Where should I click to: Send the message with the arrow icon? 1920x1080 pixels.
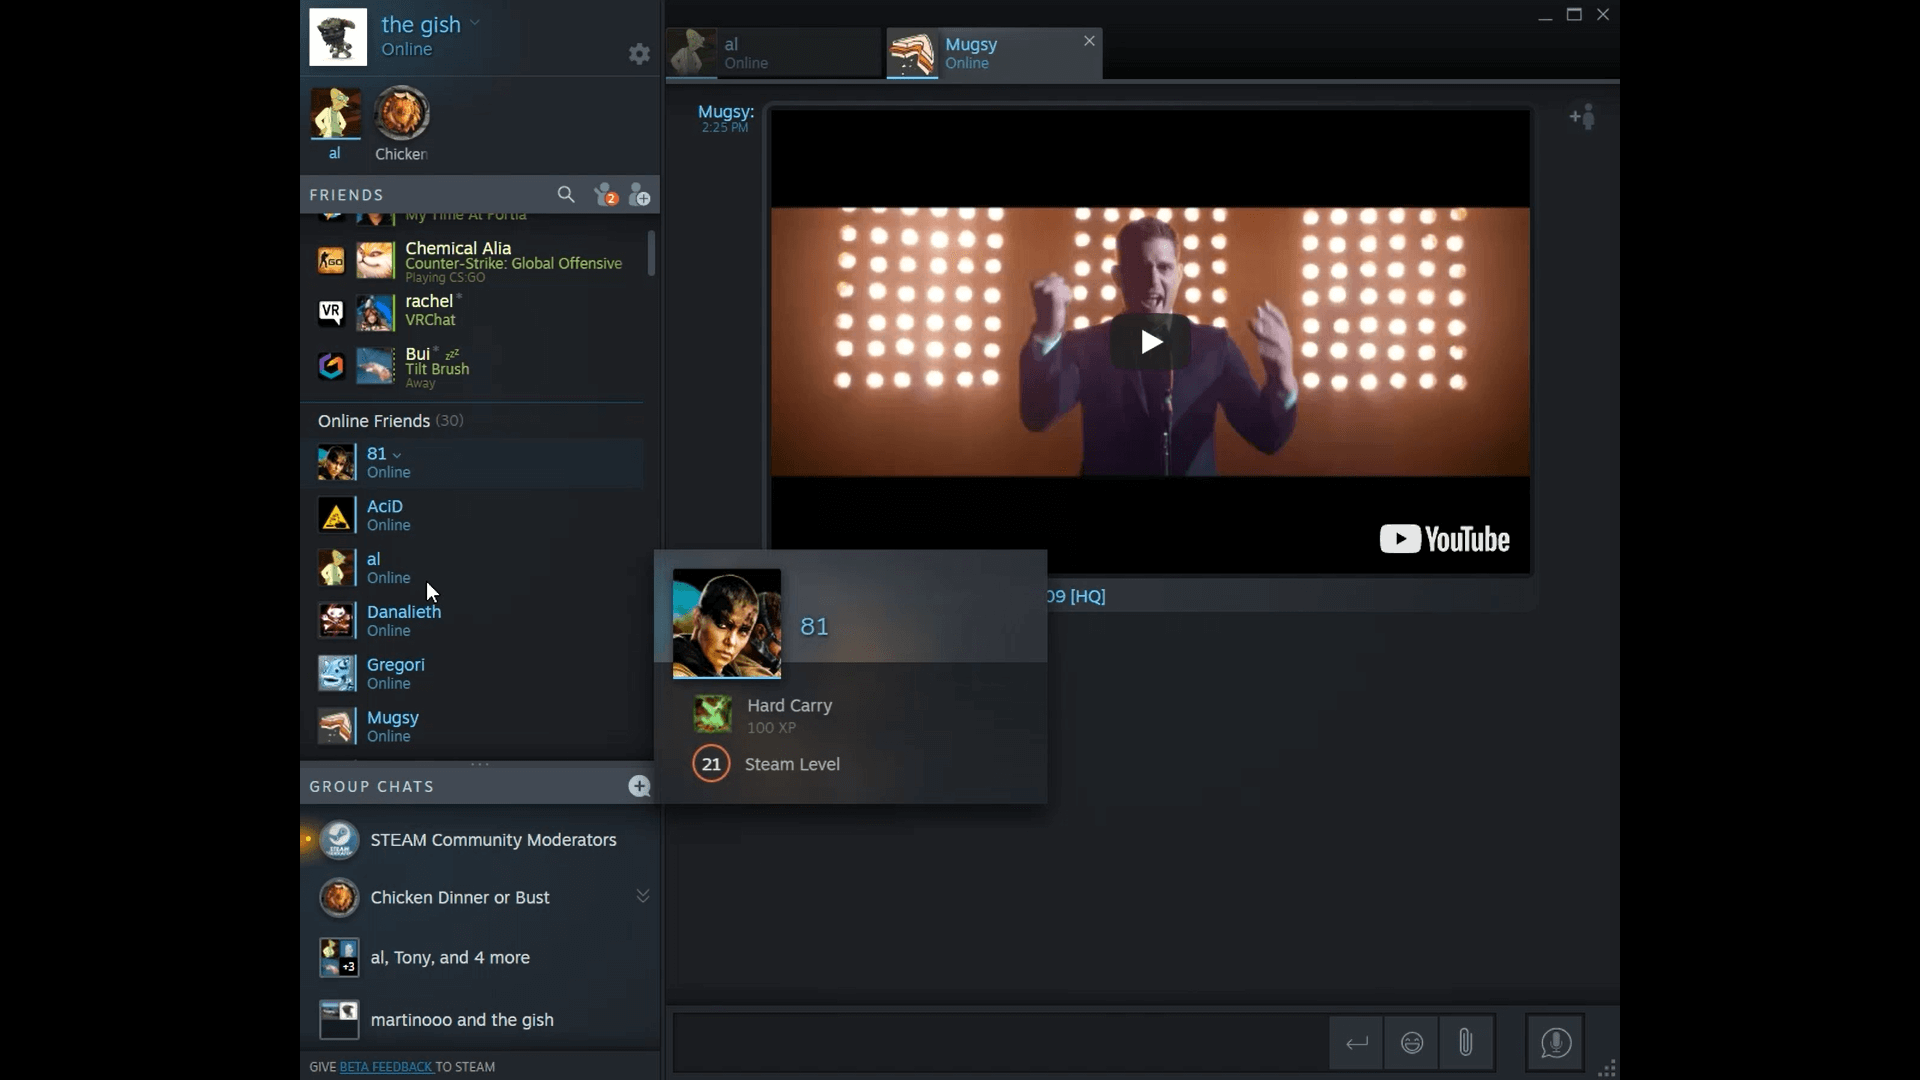click(1356, 1043)
